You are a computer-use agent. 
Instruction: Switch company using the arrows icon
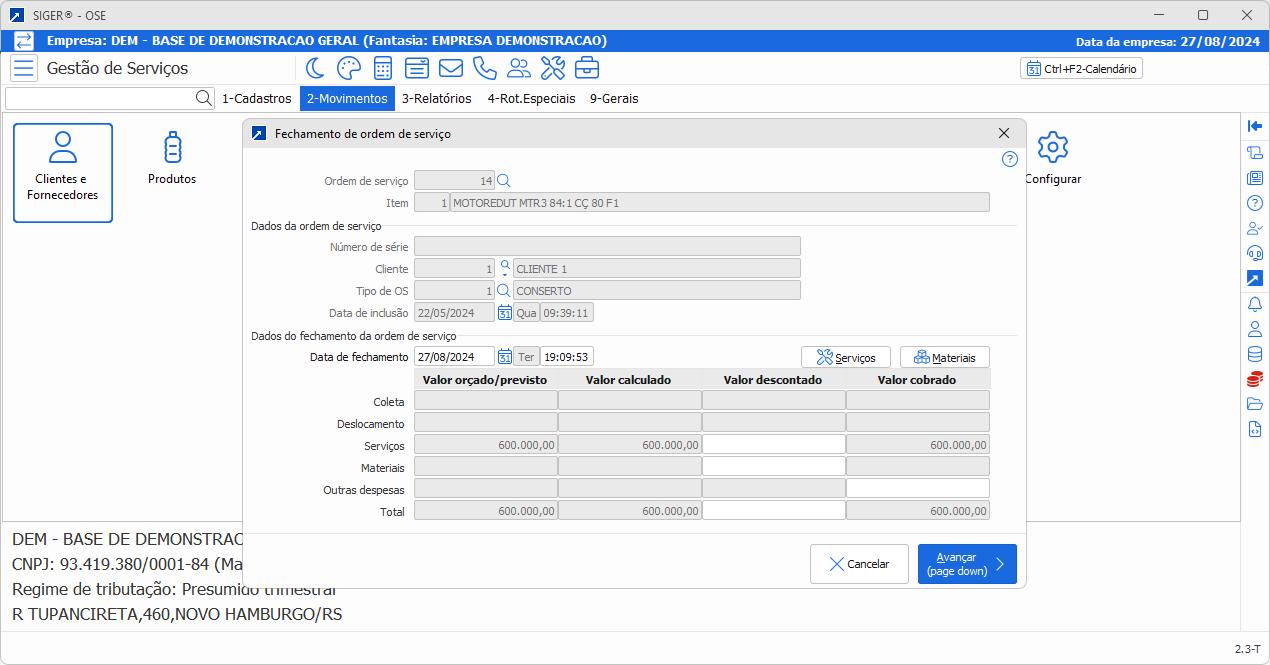24,41
